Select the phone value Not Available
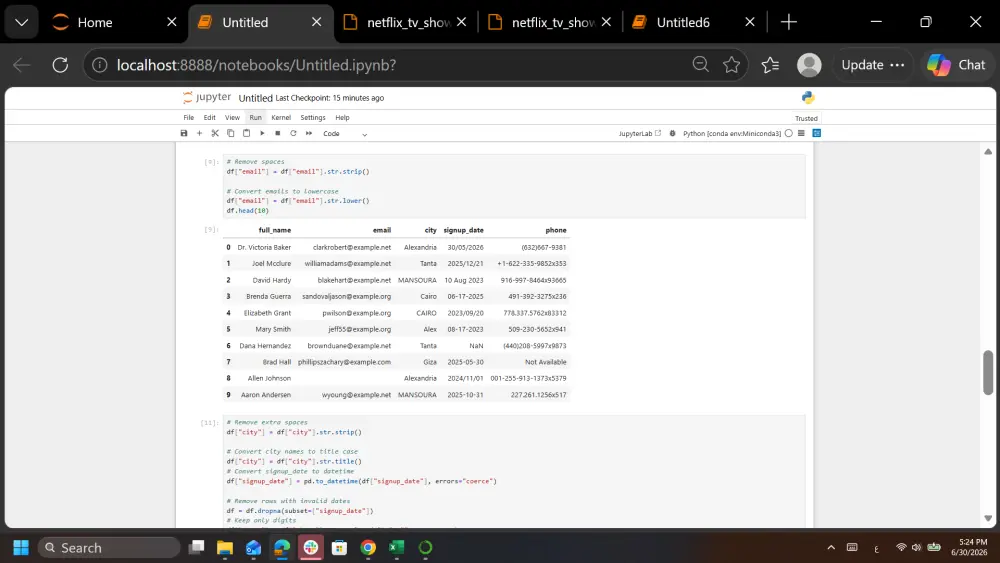The height and width of the screenshot is (563, 1000). click(x=545, y=362)
